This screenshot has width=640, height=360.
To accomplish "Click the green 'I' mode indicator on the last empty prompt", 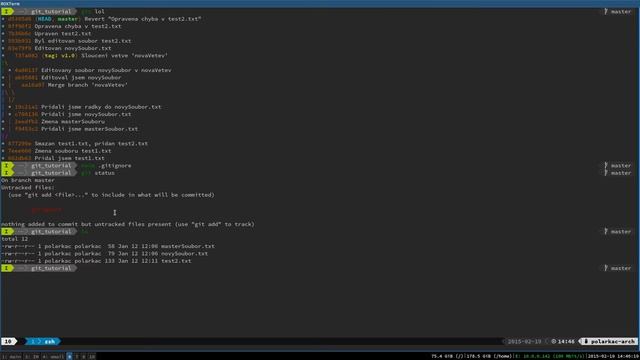I will tap(7, 268).
